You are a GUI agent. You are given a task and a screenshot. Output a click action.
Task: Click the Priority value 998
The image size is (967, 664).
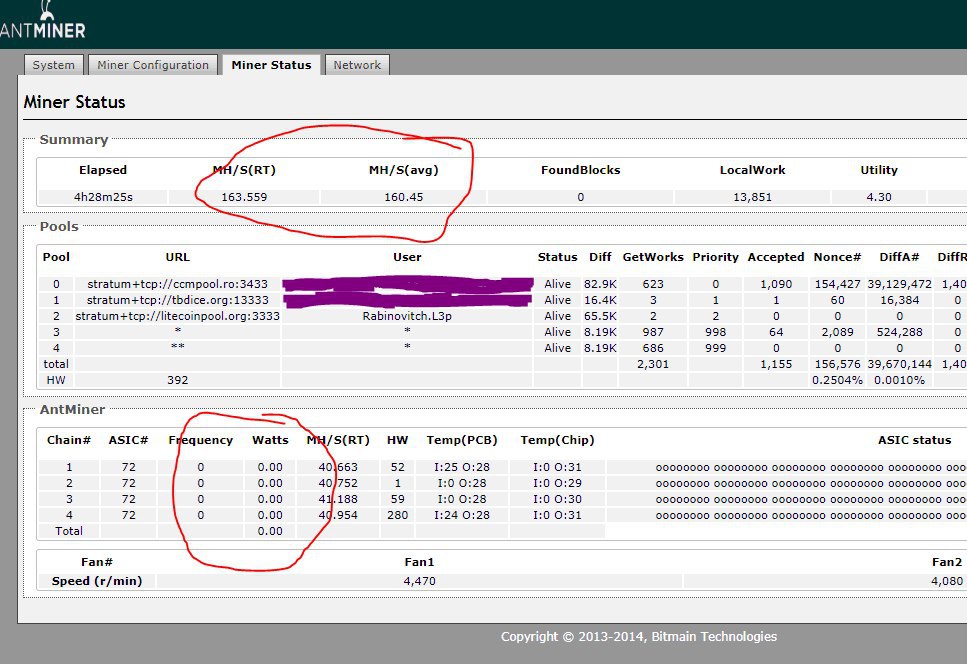pyautogui.click(x=715, y=332)
